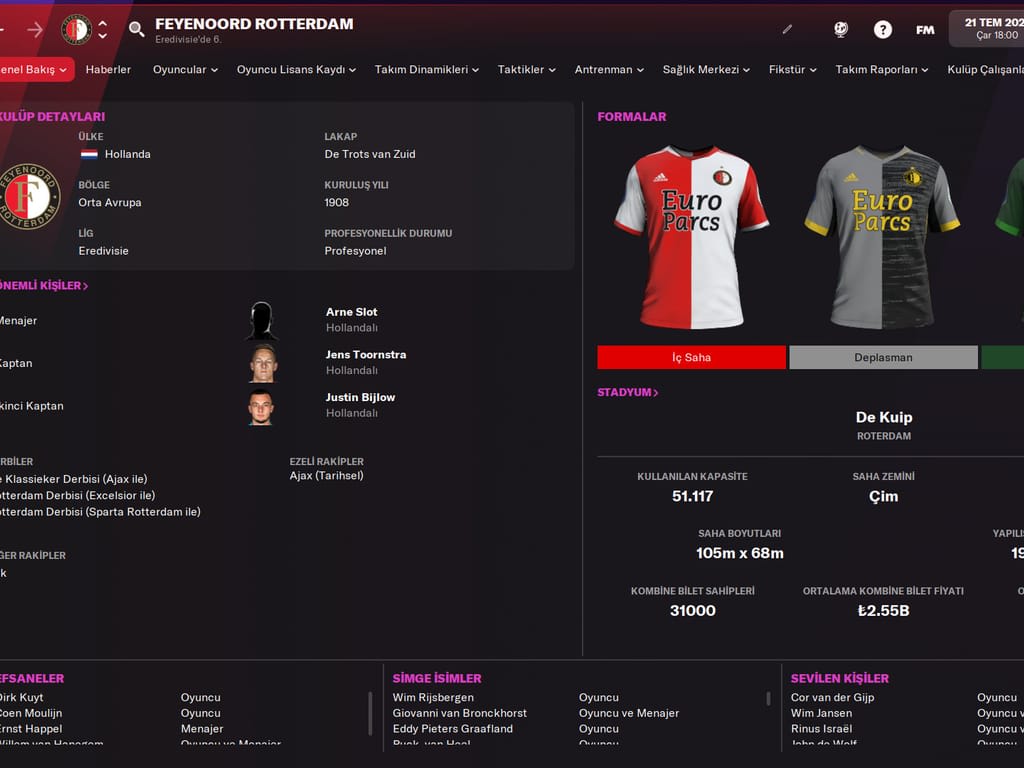The width and height of the screenshot is (1024, 768).
Task: Click Giovanni van Bronckhorst entry
Action: click(x=460, y=713)
